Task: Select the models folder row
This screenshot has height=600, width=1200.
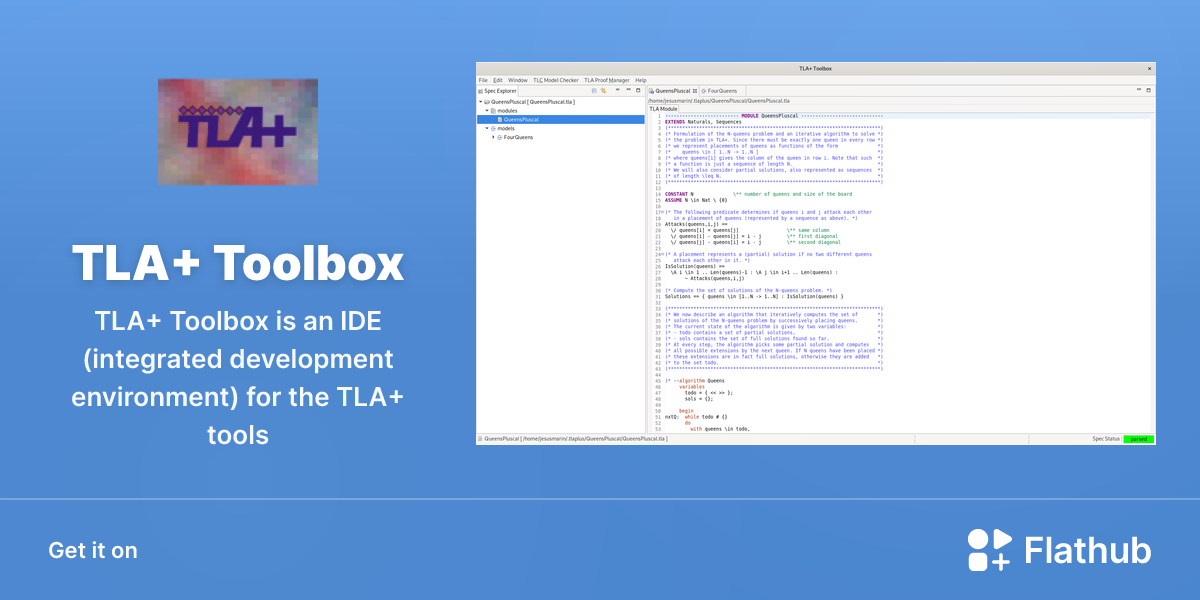Action: (560, 128)
